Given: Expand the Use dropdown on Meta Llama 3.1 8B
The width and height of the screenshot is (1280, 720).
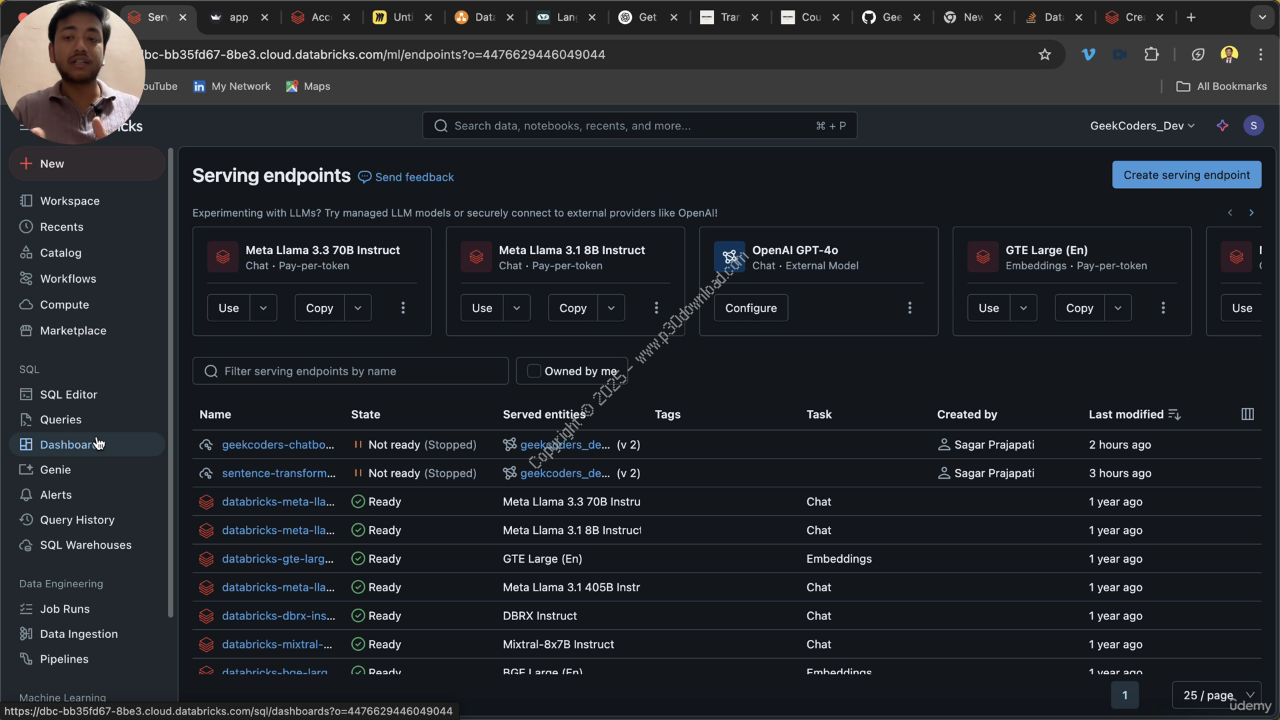Looking at the screenshot, I should (x=517, y=308).
